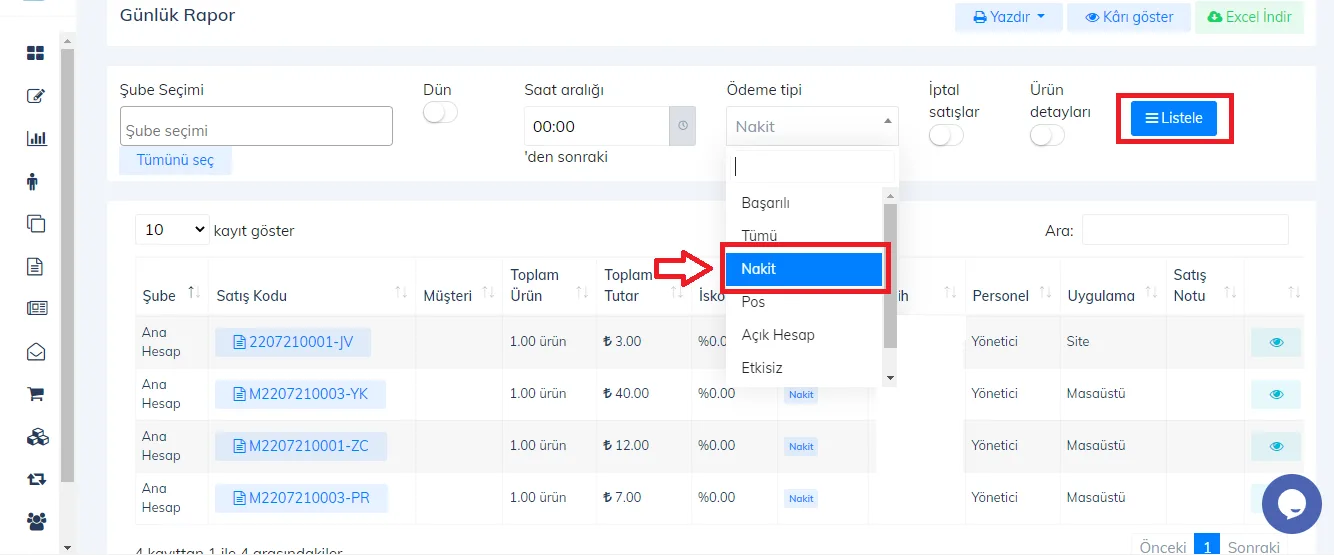Select Açık Hesap in payment type list

[805, 335]
